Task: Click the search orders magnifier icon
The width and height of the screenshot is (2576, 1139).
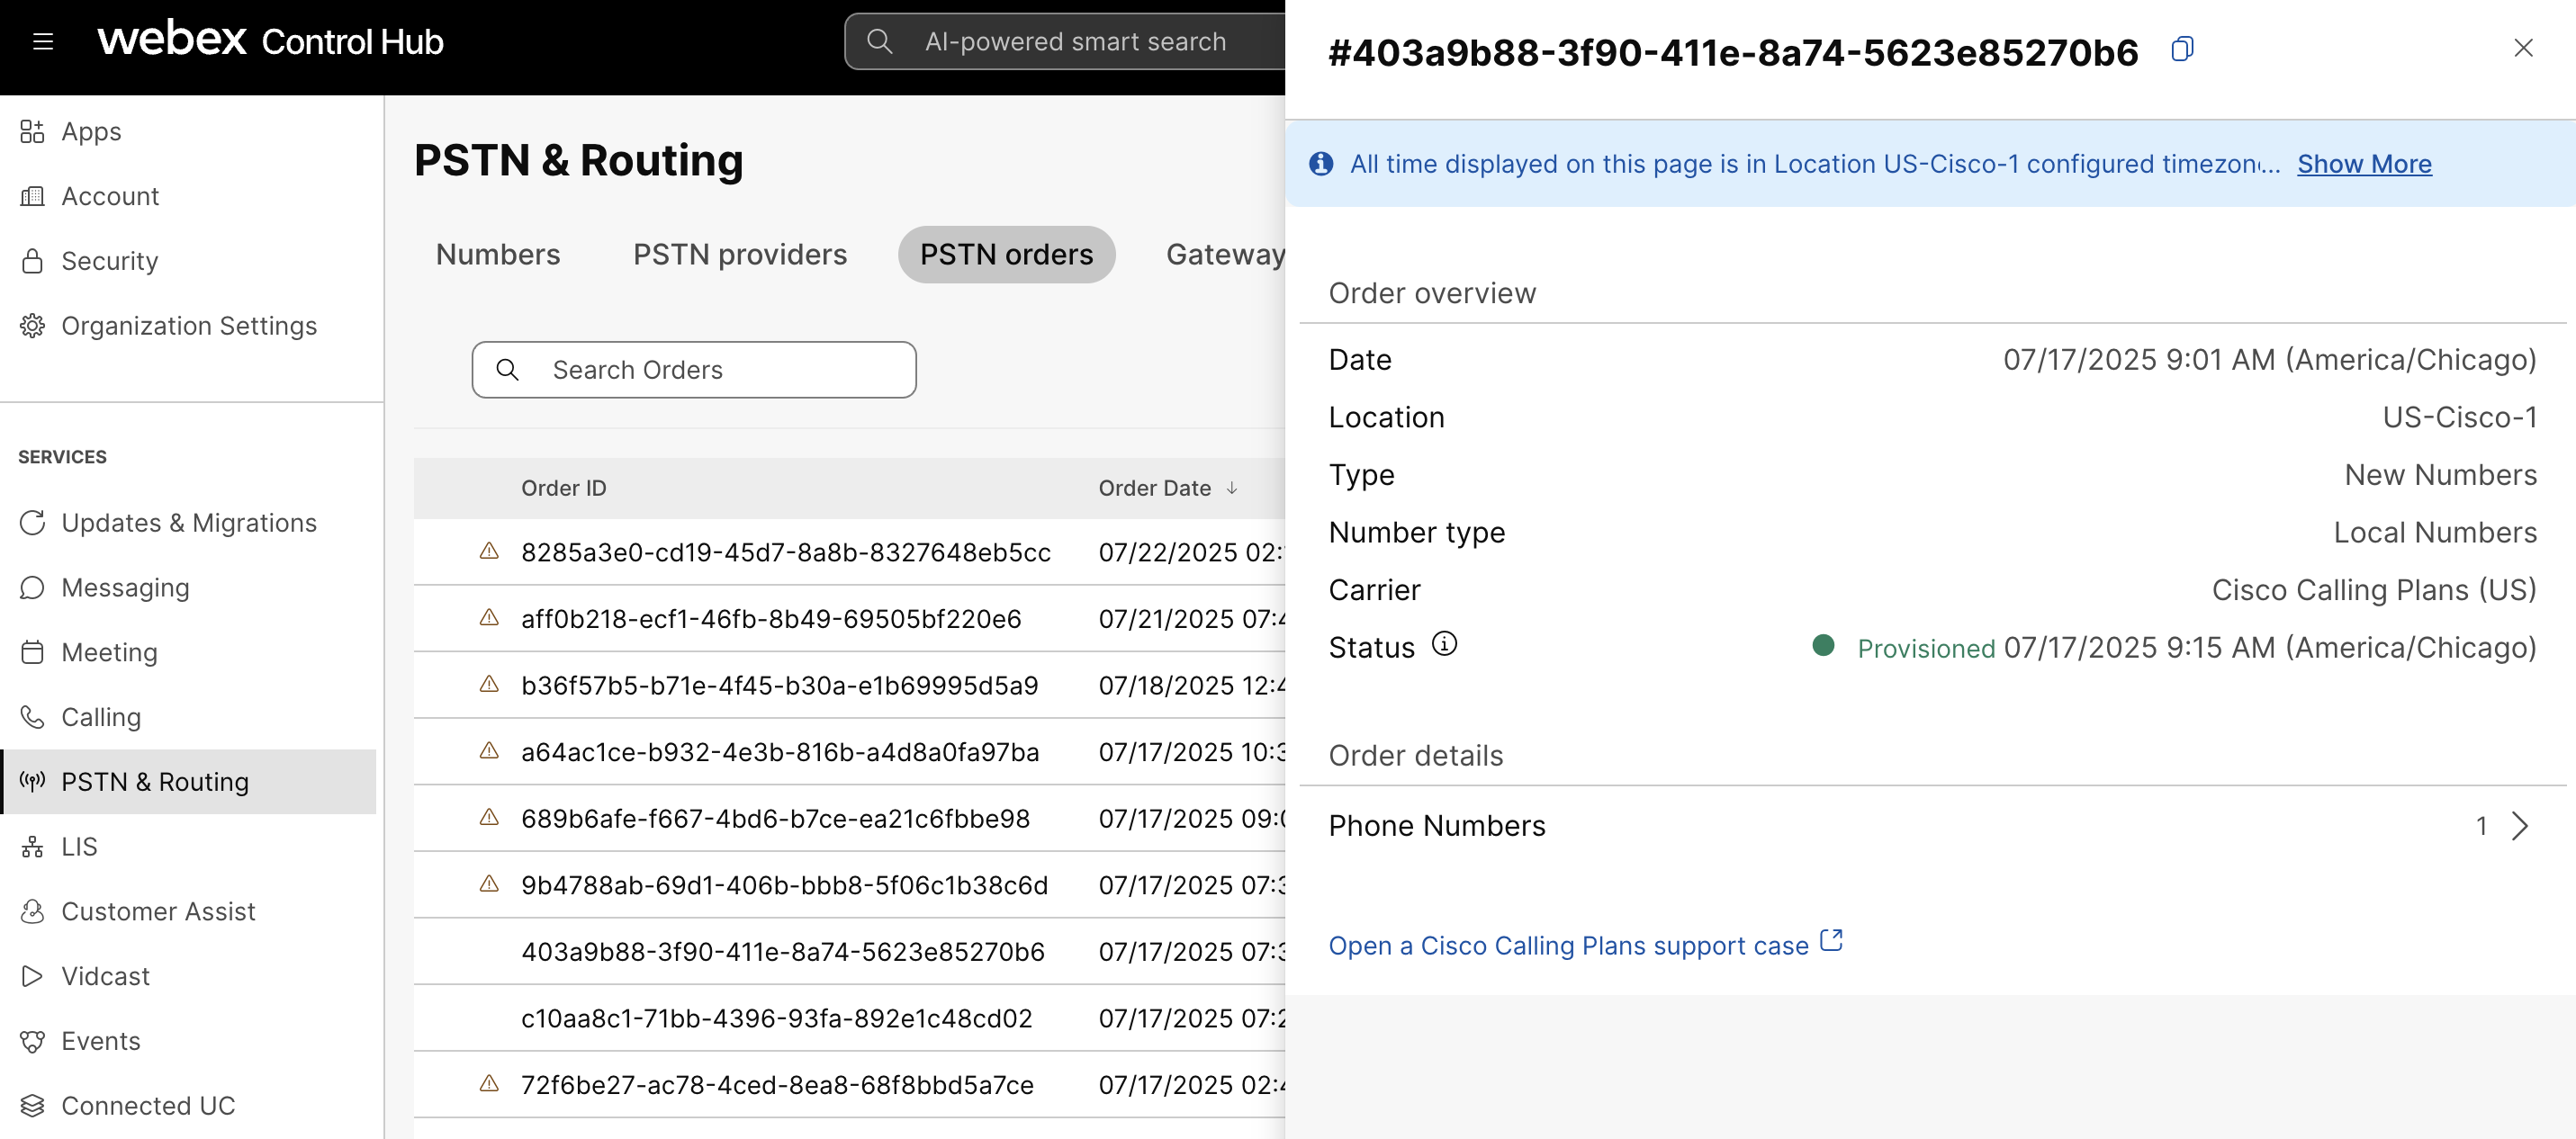Action: (508, 370)
